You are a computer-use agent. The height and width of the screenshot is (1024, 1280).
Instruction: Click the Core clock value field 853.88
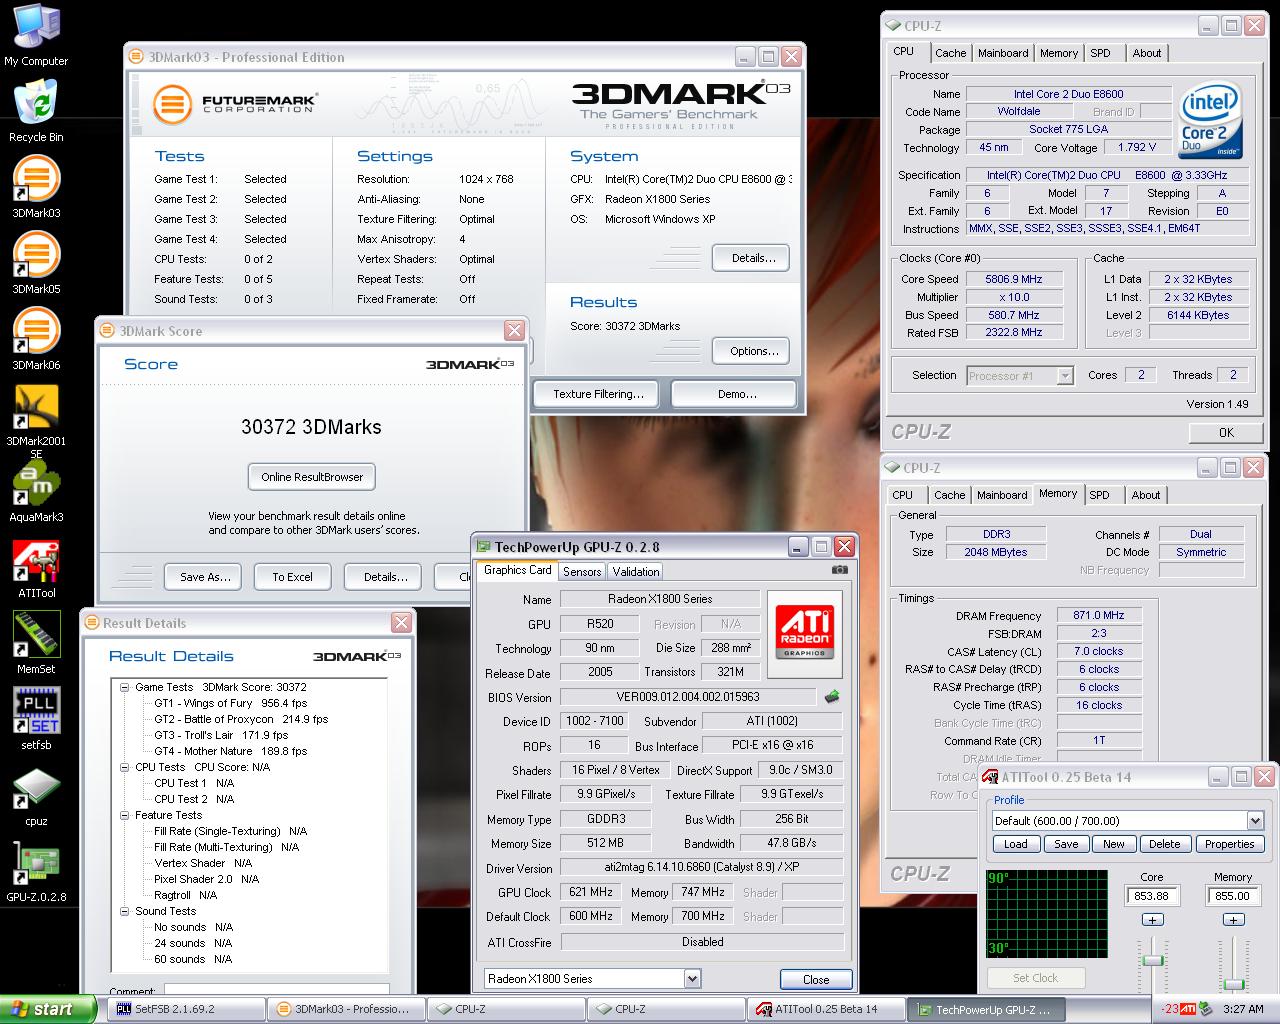coord(1152,896)
